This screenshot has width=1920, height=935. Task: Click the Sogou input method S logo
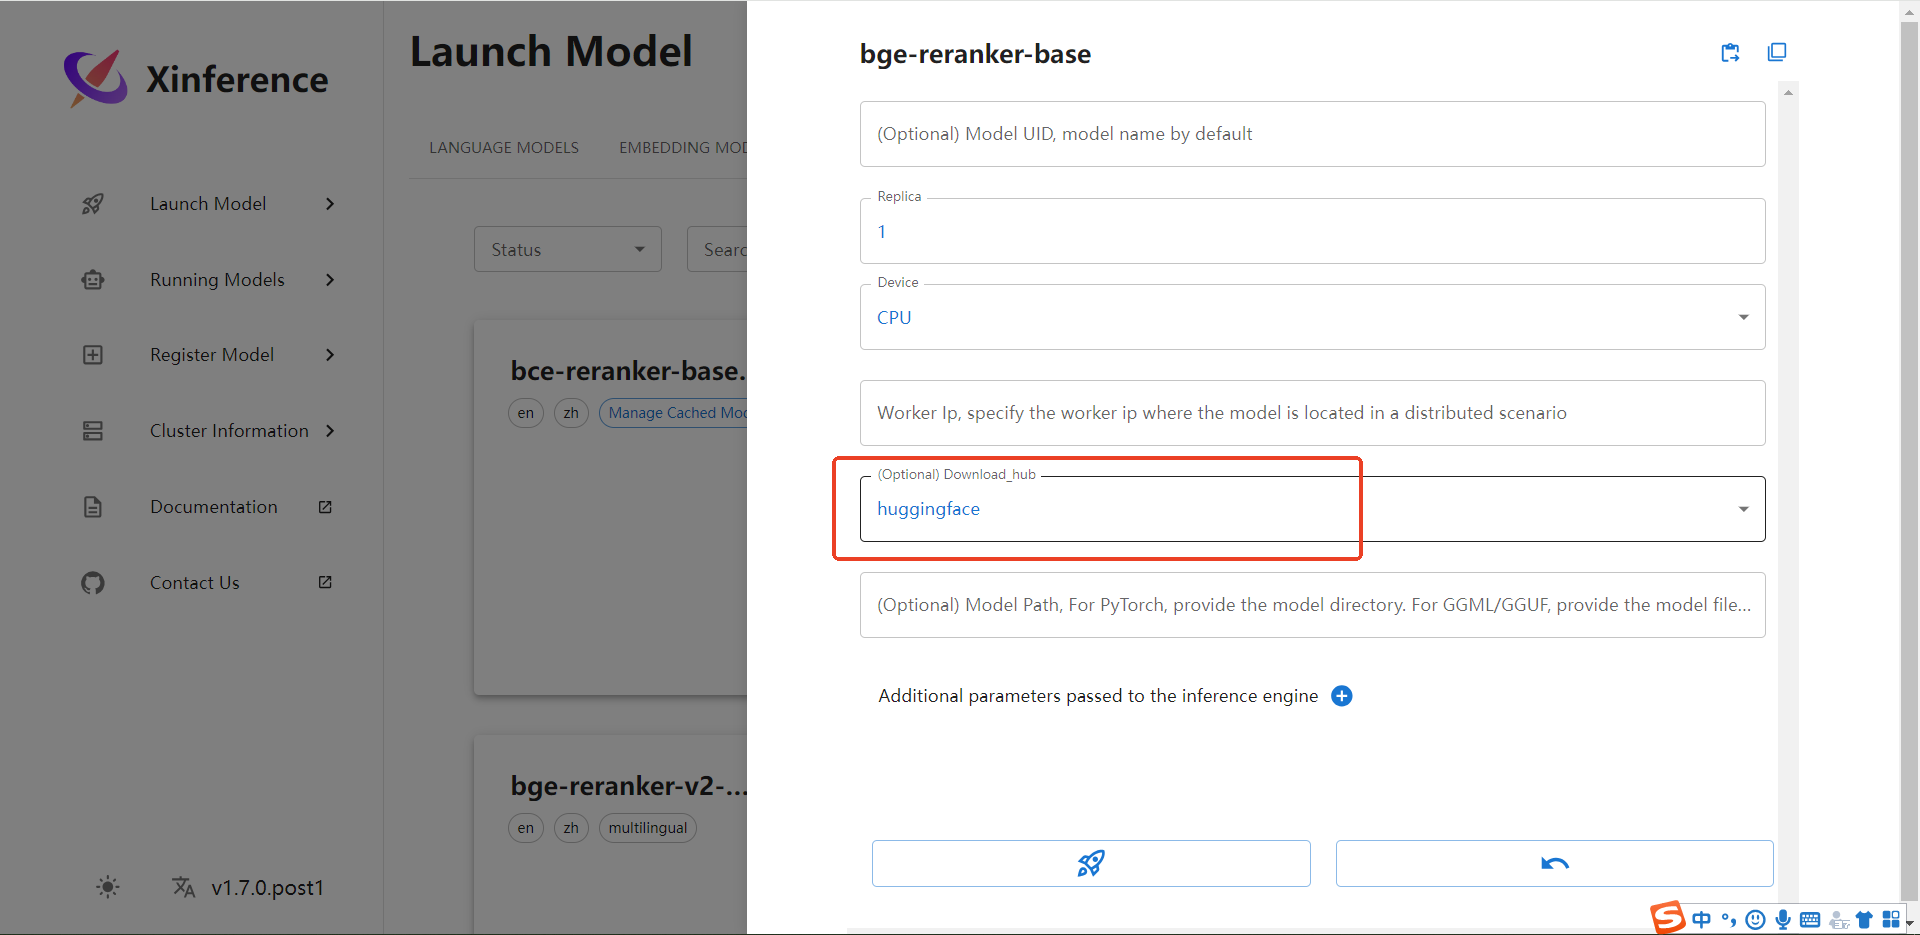[x=1668, y=917]
